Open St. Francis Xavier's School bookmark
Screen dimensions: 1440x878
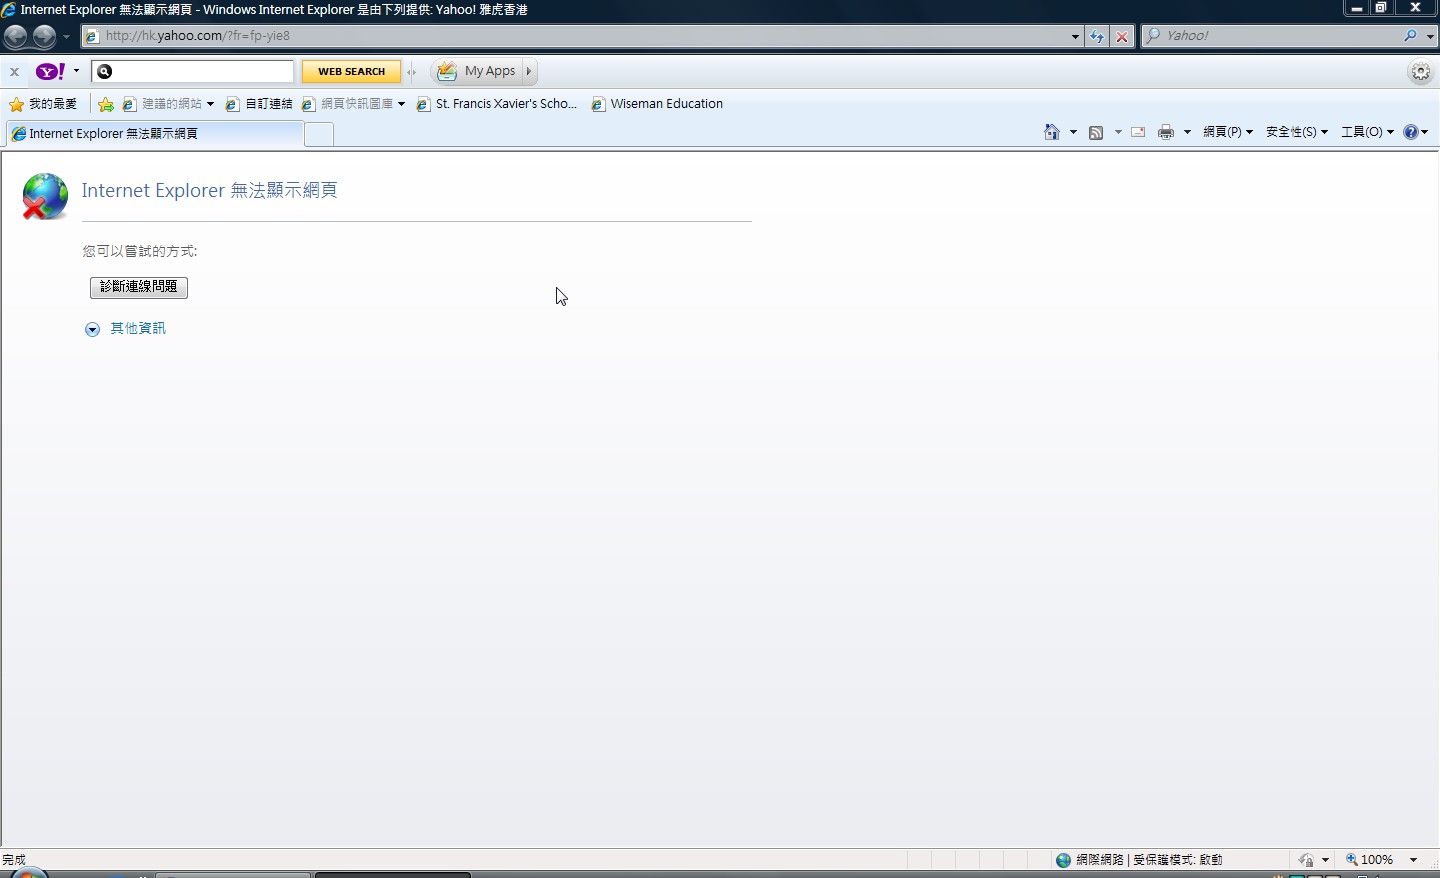[497, 104]
